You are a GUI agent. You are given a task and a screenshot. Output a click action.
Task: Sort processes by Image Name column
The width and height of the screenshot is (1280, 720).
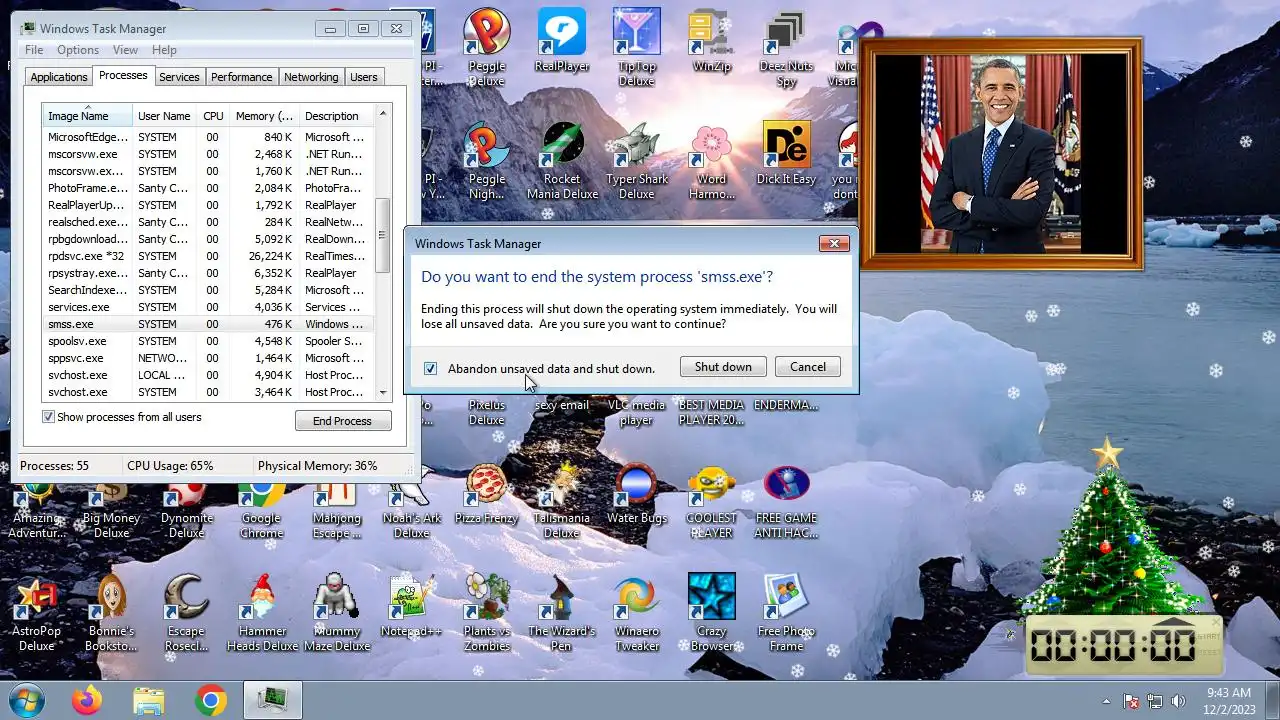coord(86,115)
